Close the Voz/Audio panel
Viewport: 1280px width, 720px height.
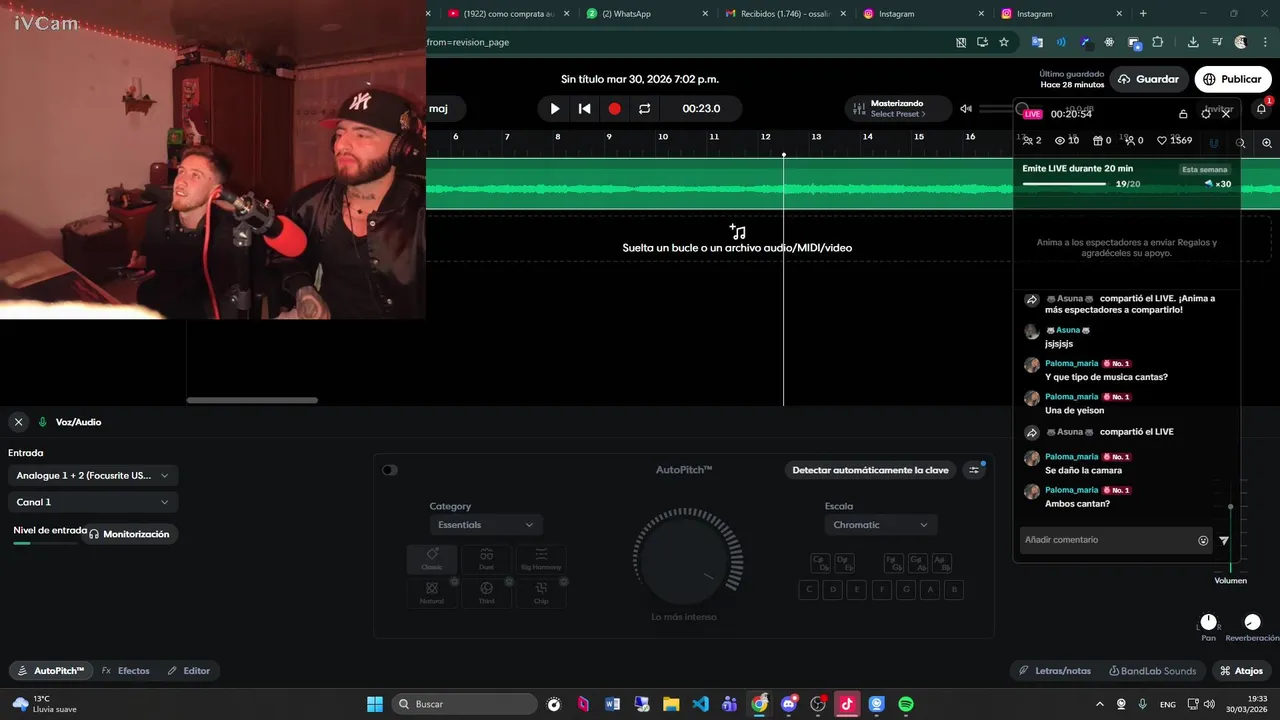18,422
